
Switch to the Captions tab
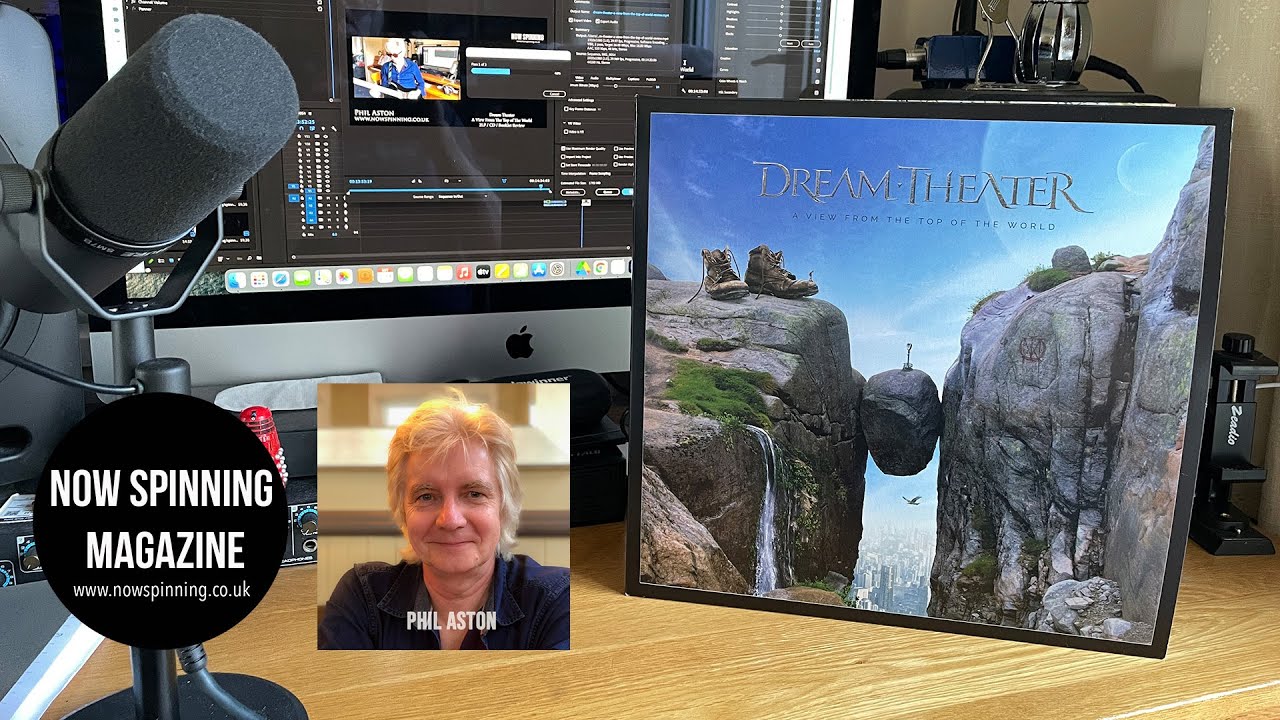pos(633,79)
